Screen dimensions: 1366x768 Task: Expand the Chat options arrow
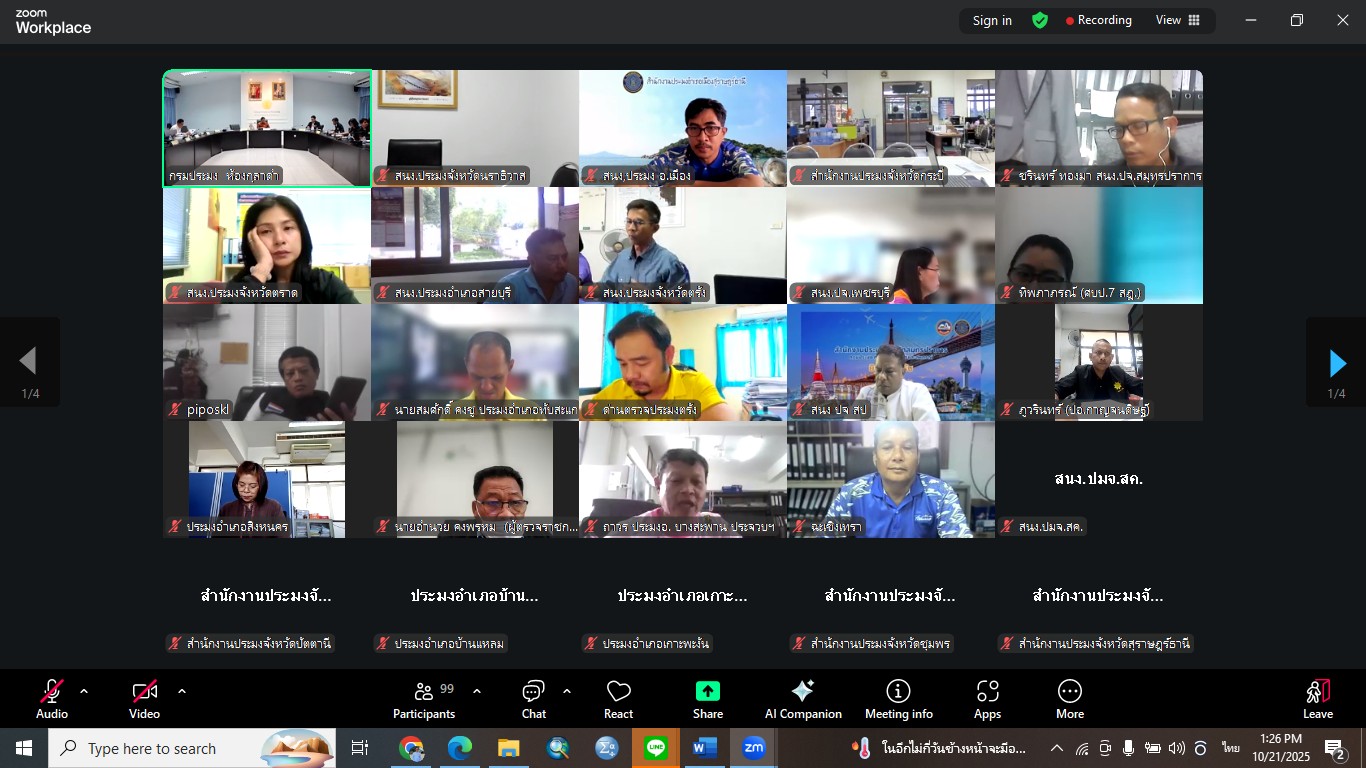tap(567, 691)
